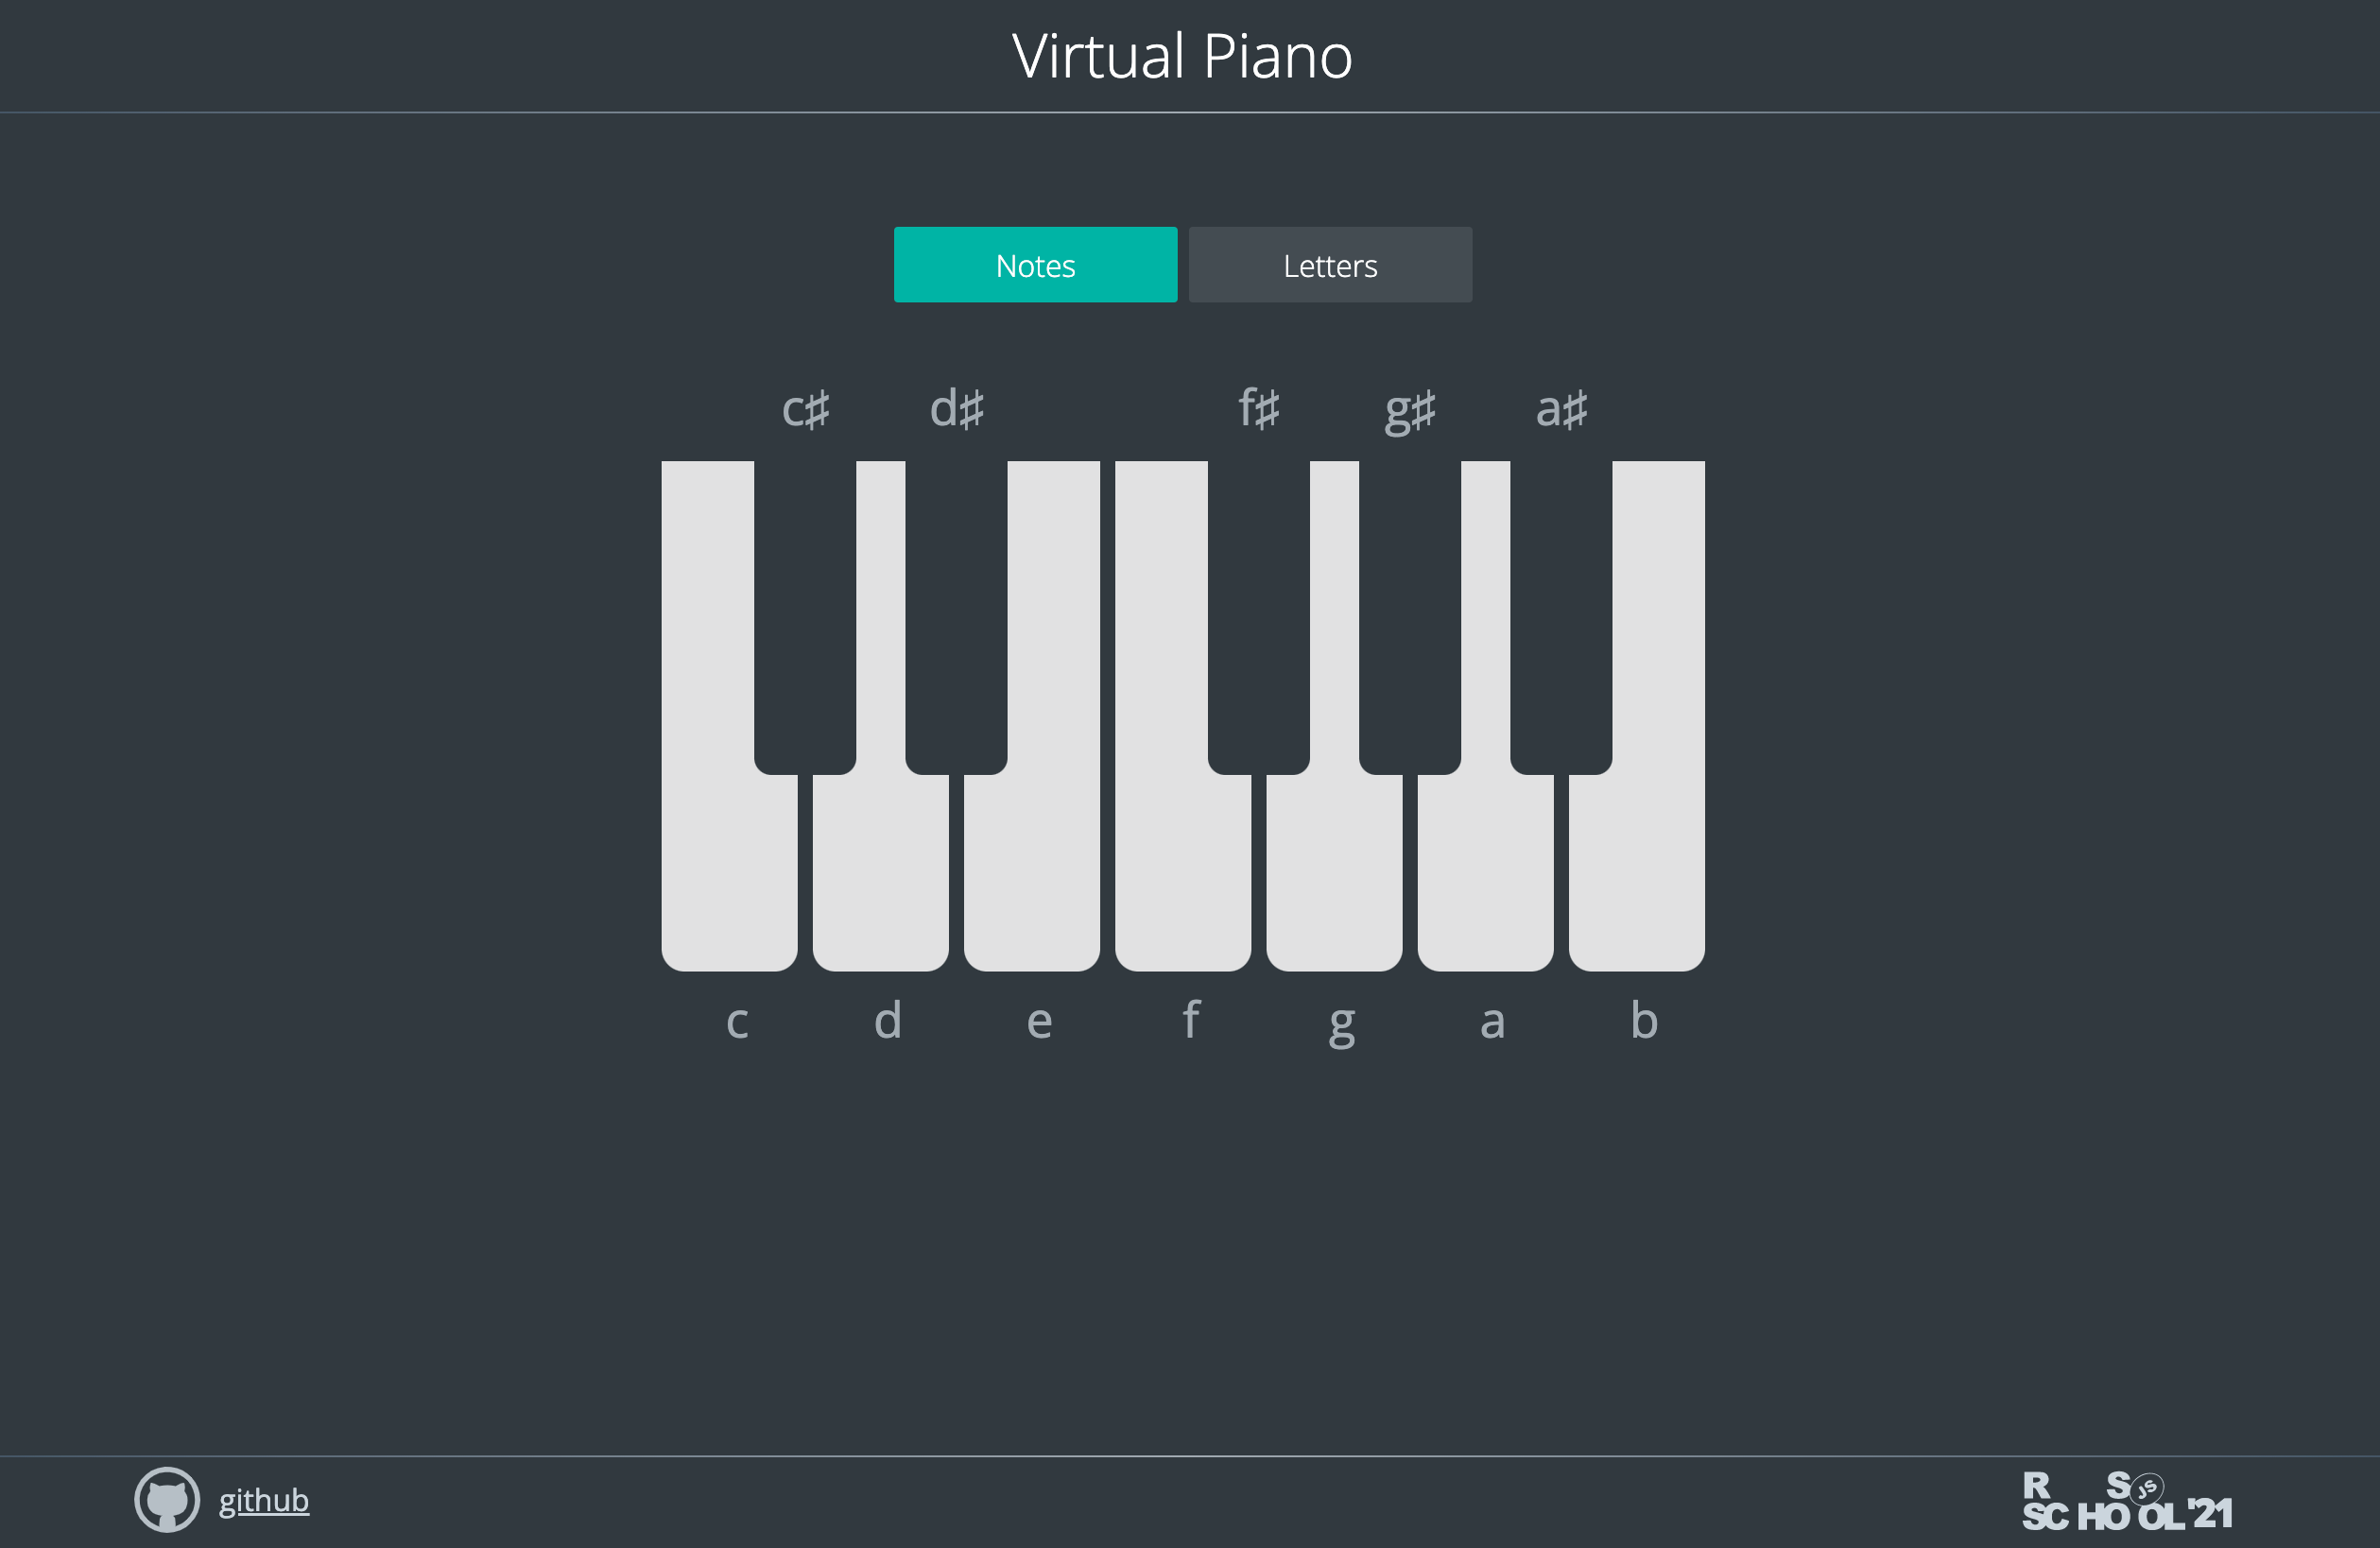Click the GitHub cat icon in the footer

(x=168, y=1499)
